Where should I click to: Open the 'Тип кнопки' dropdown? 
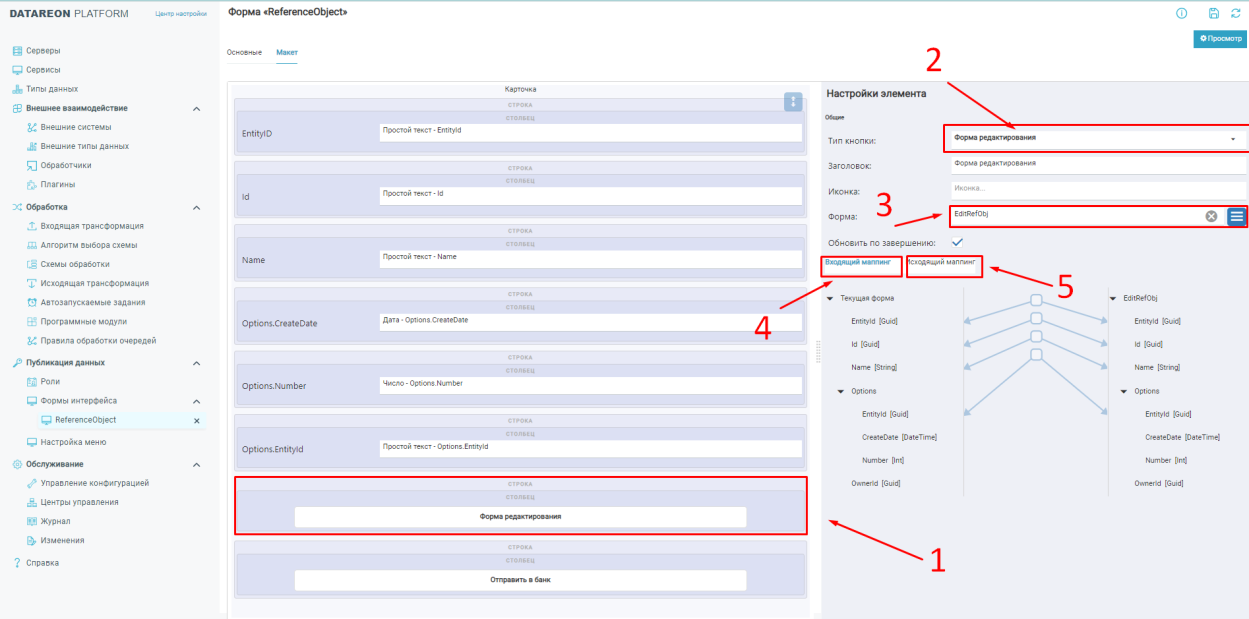(1094, 139)
